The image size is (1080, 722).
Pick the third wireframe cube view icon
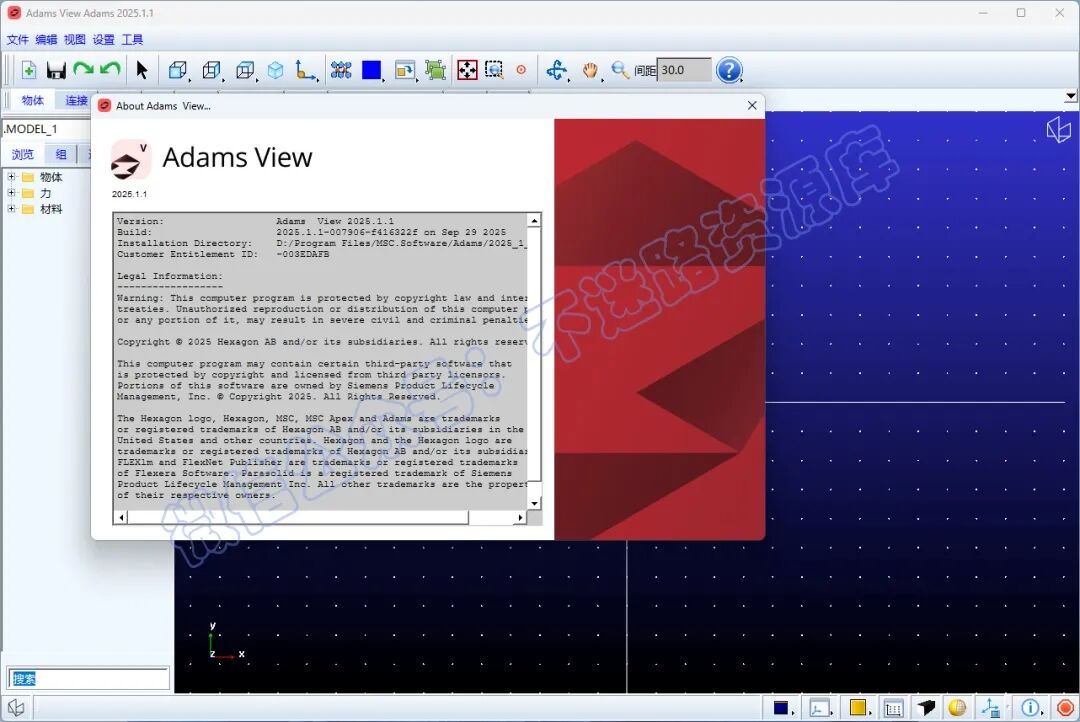[x=245, y=70]
